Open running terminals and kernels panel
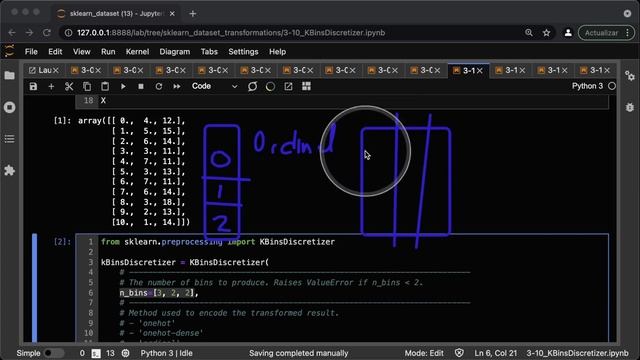 pyautogui.click(x=9, y=107)
